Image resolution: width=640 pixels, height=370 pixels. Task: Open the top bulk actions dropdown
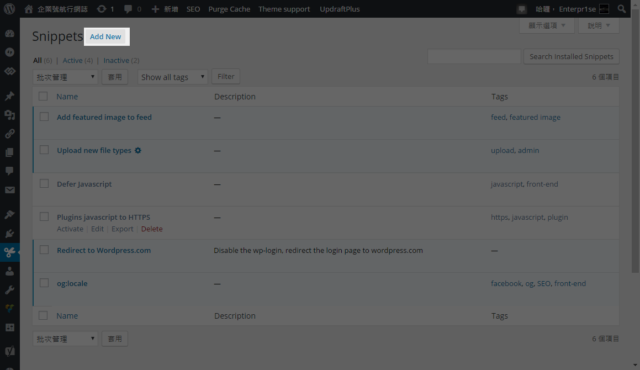(x=65, y=77)
